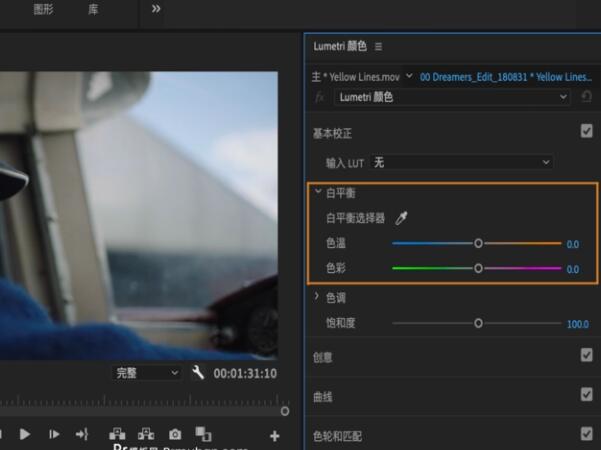Open the button editor plus icon
This screenshot has height=450, width=601.
coord(274,436)
